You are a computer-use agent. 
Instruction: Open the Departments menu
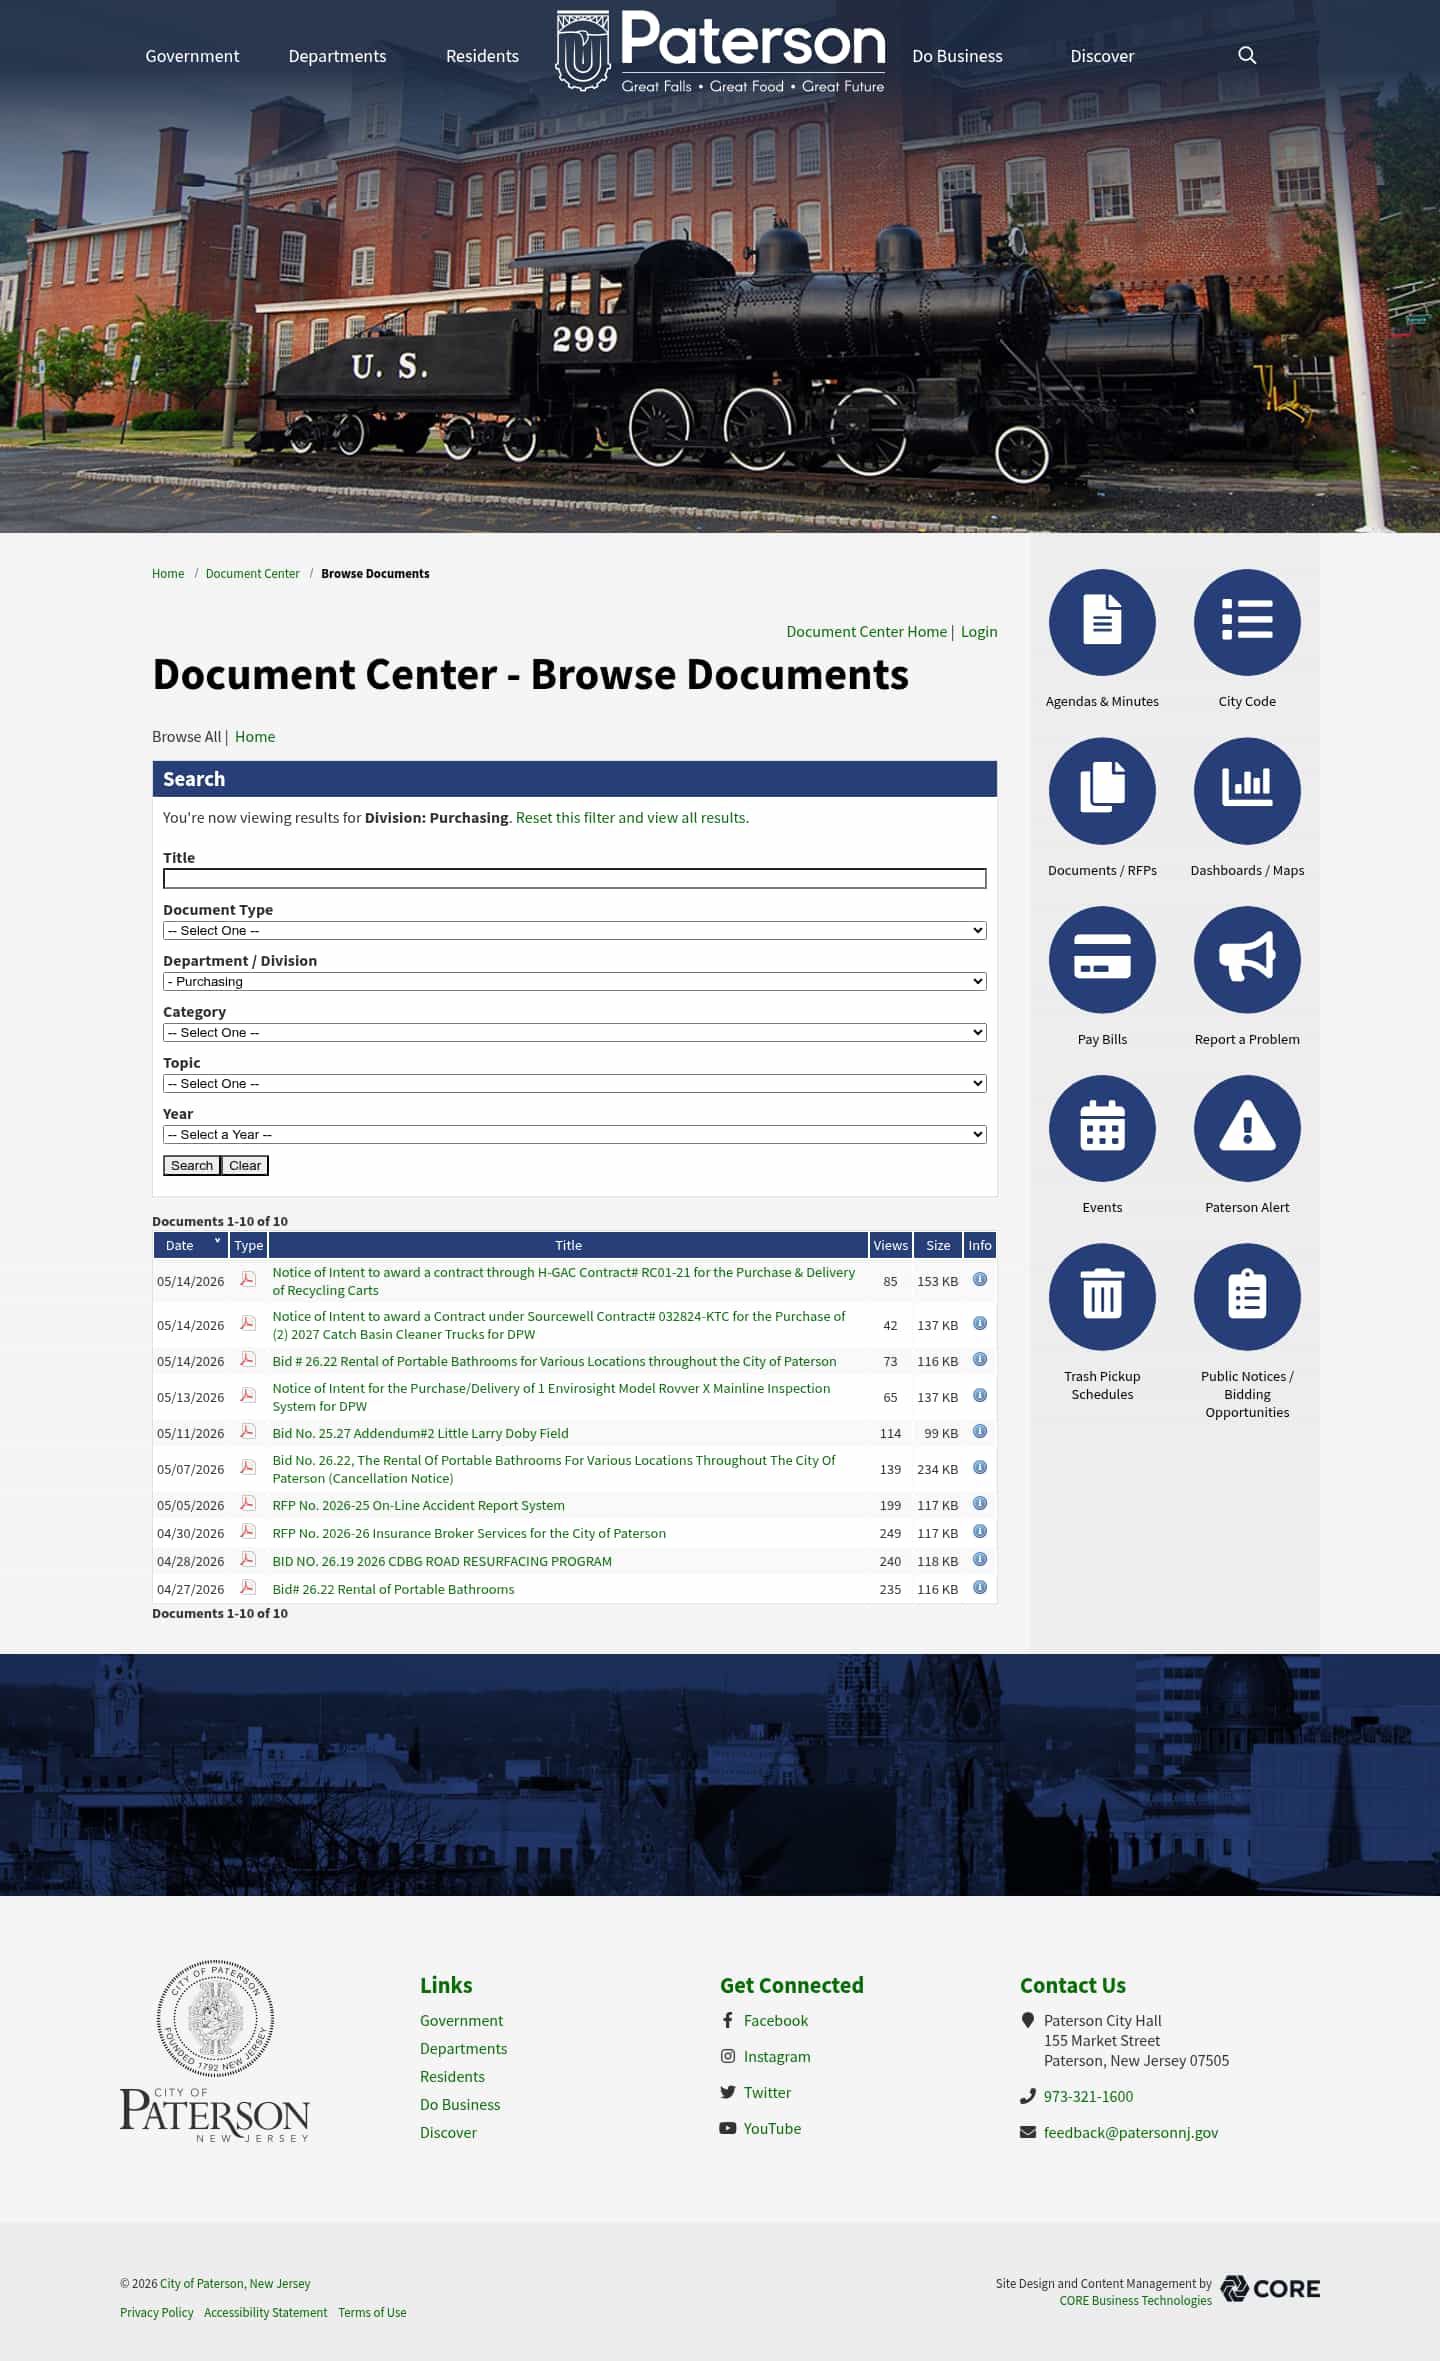pyautogui.click(x=337, y=56)
